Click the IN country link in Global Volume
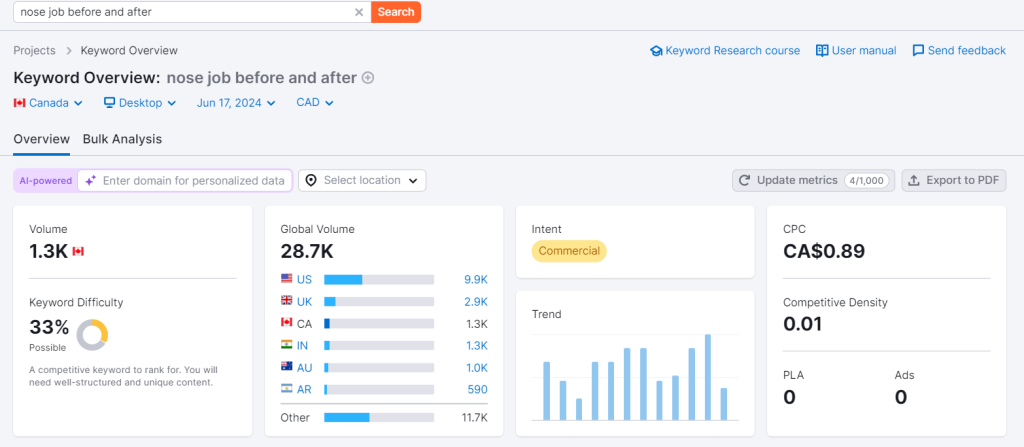1024x447 pixels. pos(302,346)
